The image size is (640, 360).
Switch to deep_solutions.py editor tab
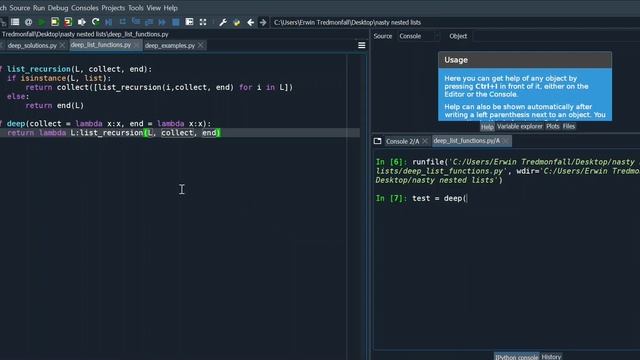coord(32,45)
